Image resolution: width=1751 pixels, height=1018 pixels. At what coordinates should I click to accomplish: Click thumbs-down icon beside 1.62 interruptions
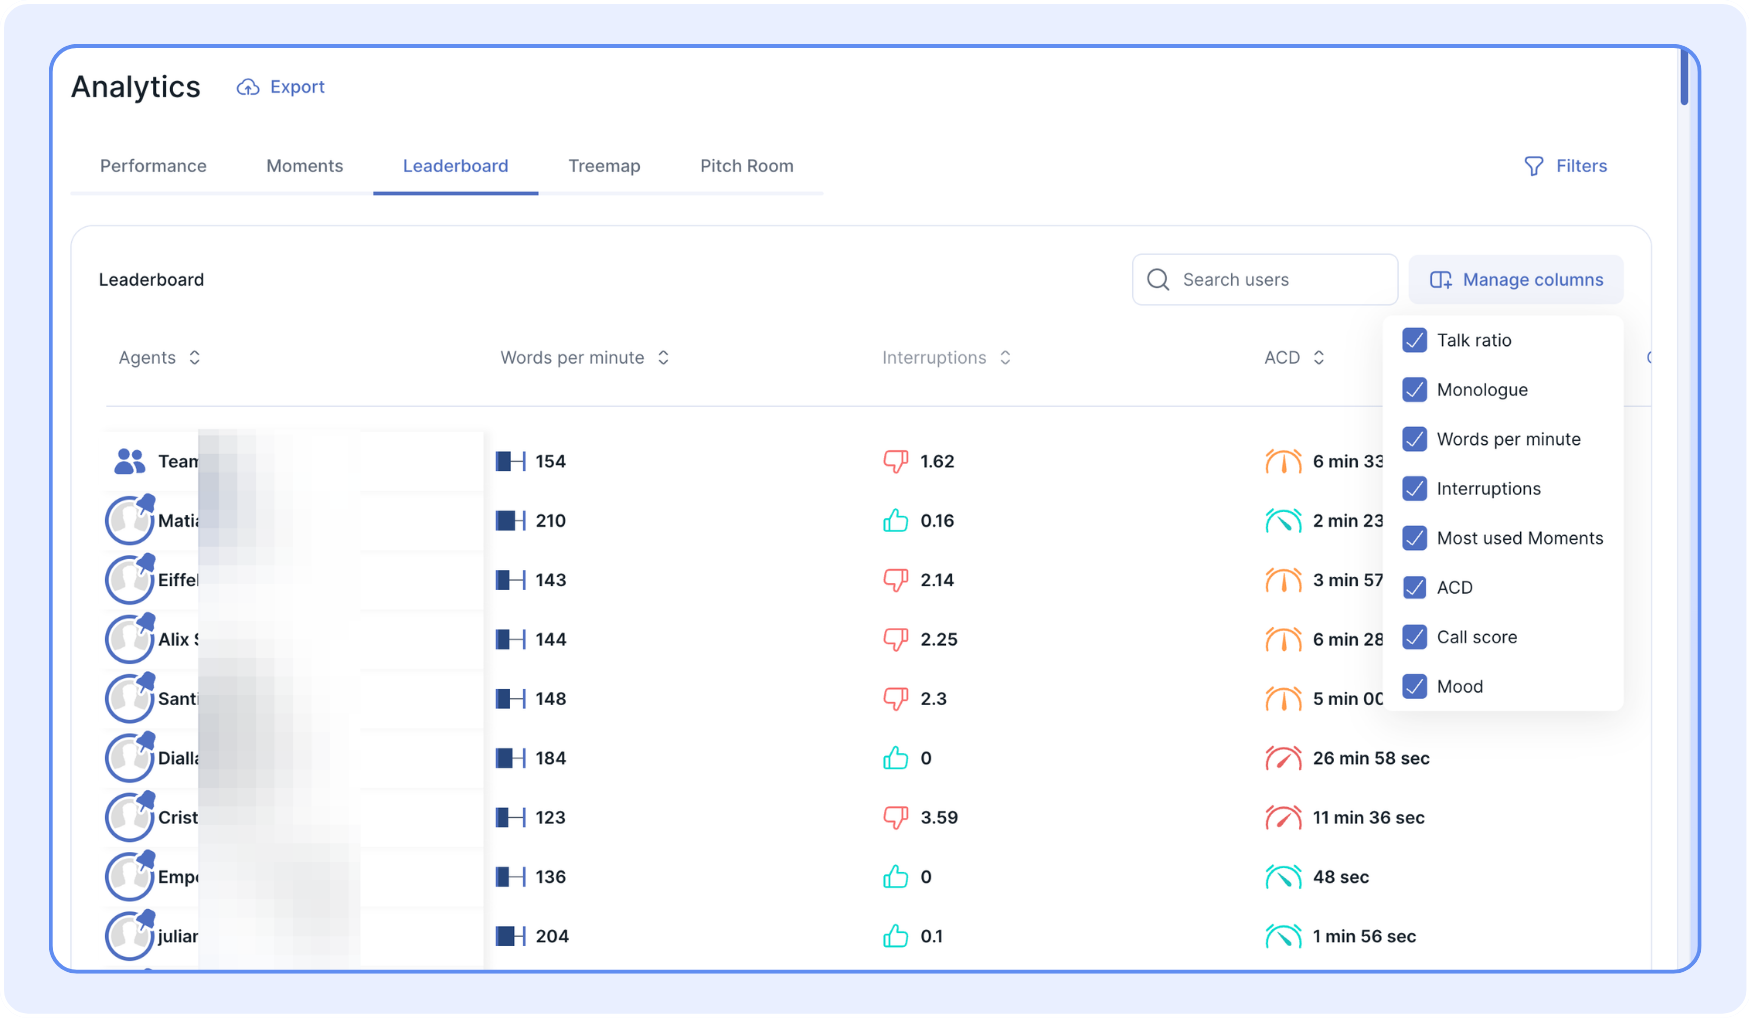[895, 461]
